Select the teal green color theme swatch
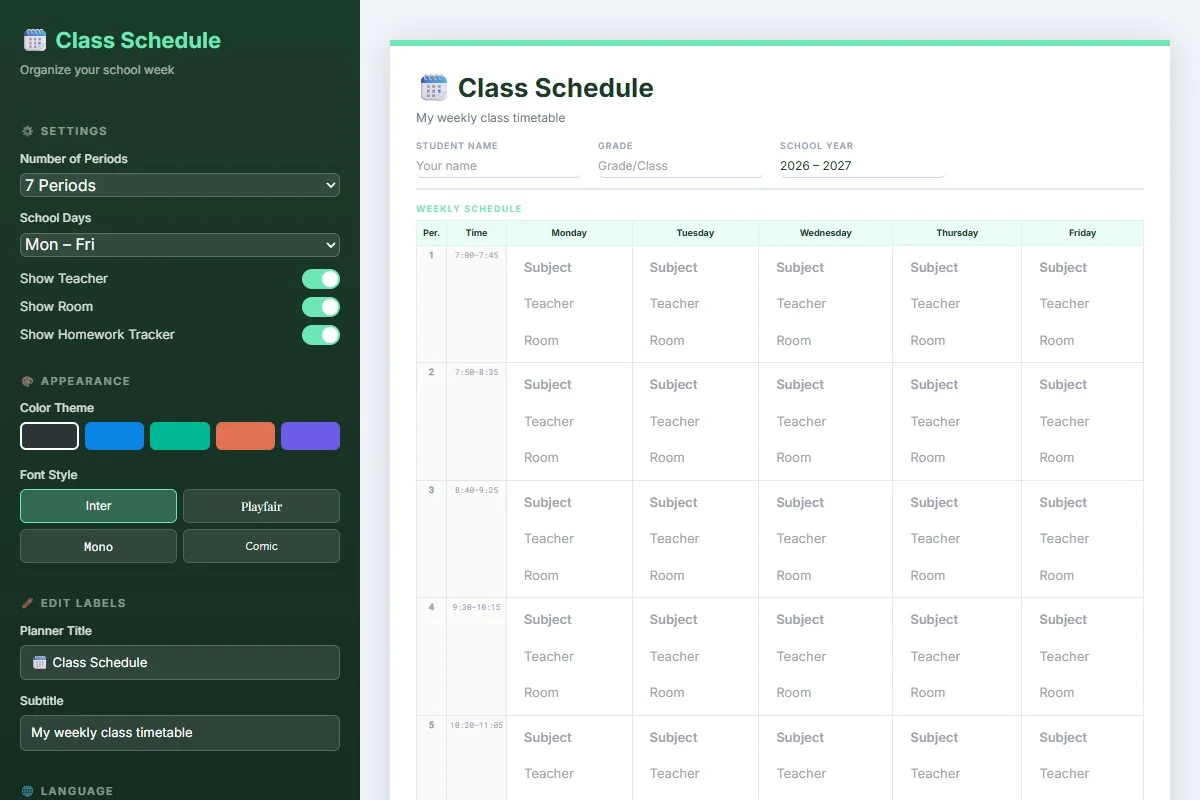 [180, 436]
